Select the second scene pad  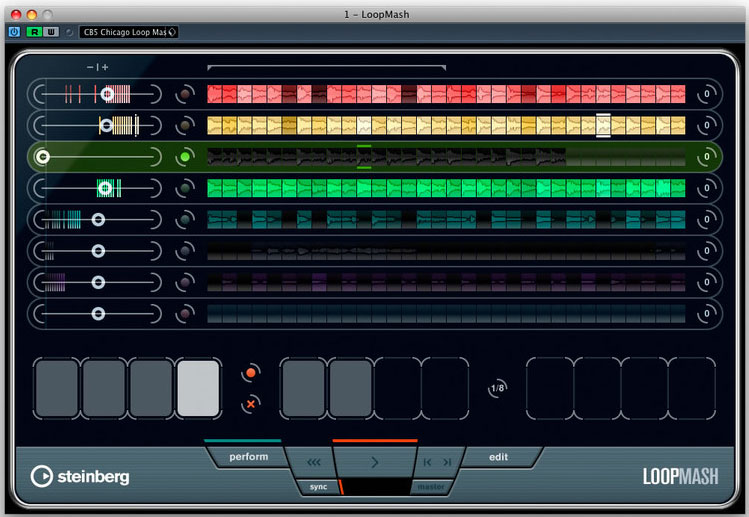click(104, 388)
